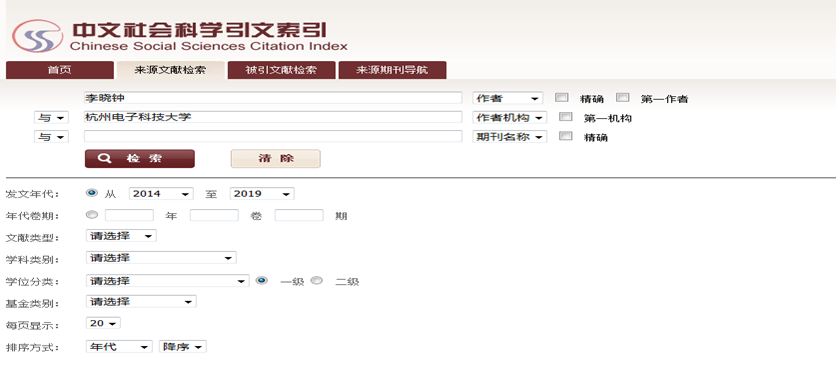This screenshot has height=370, width=836.
Task: Open the 年代 sort-by dropdown
Action: tap(119, 347)
